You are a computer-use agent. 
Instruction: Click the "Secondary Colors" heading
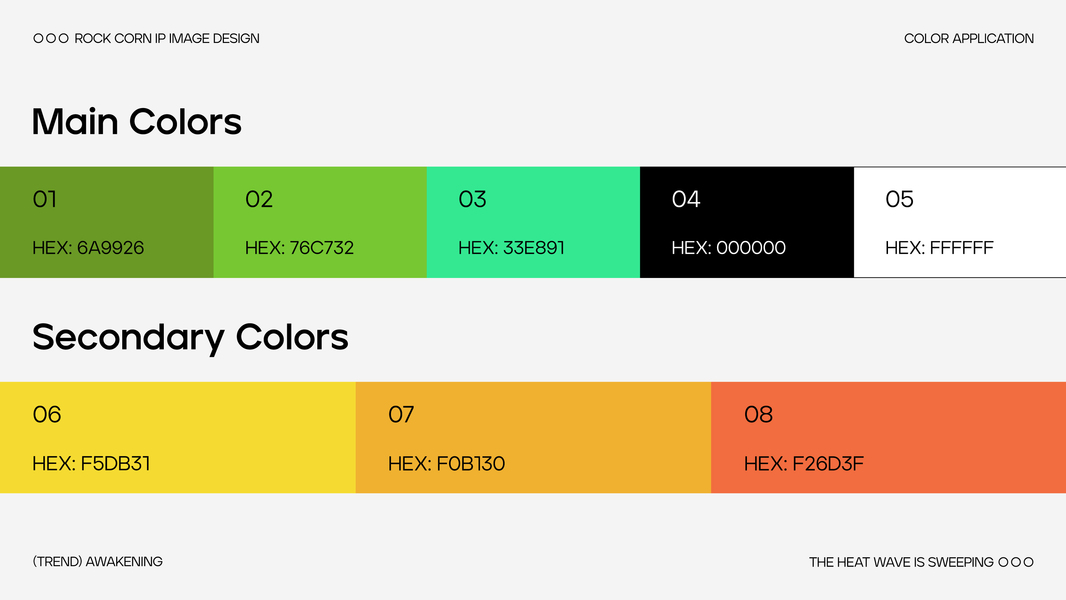tap(190, 337)
